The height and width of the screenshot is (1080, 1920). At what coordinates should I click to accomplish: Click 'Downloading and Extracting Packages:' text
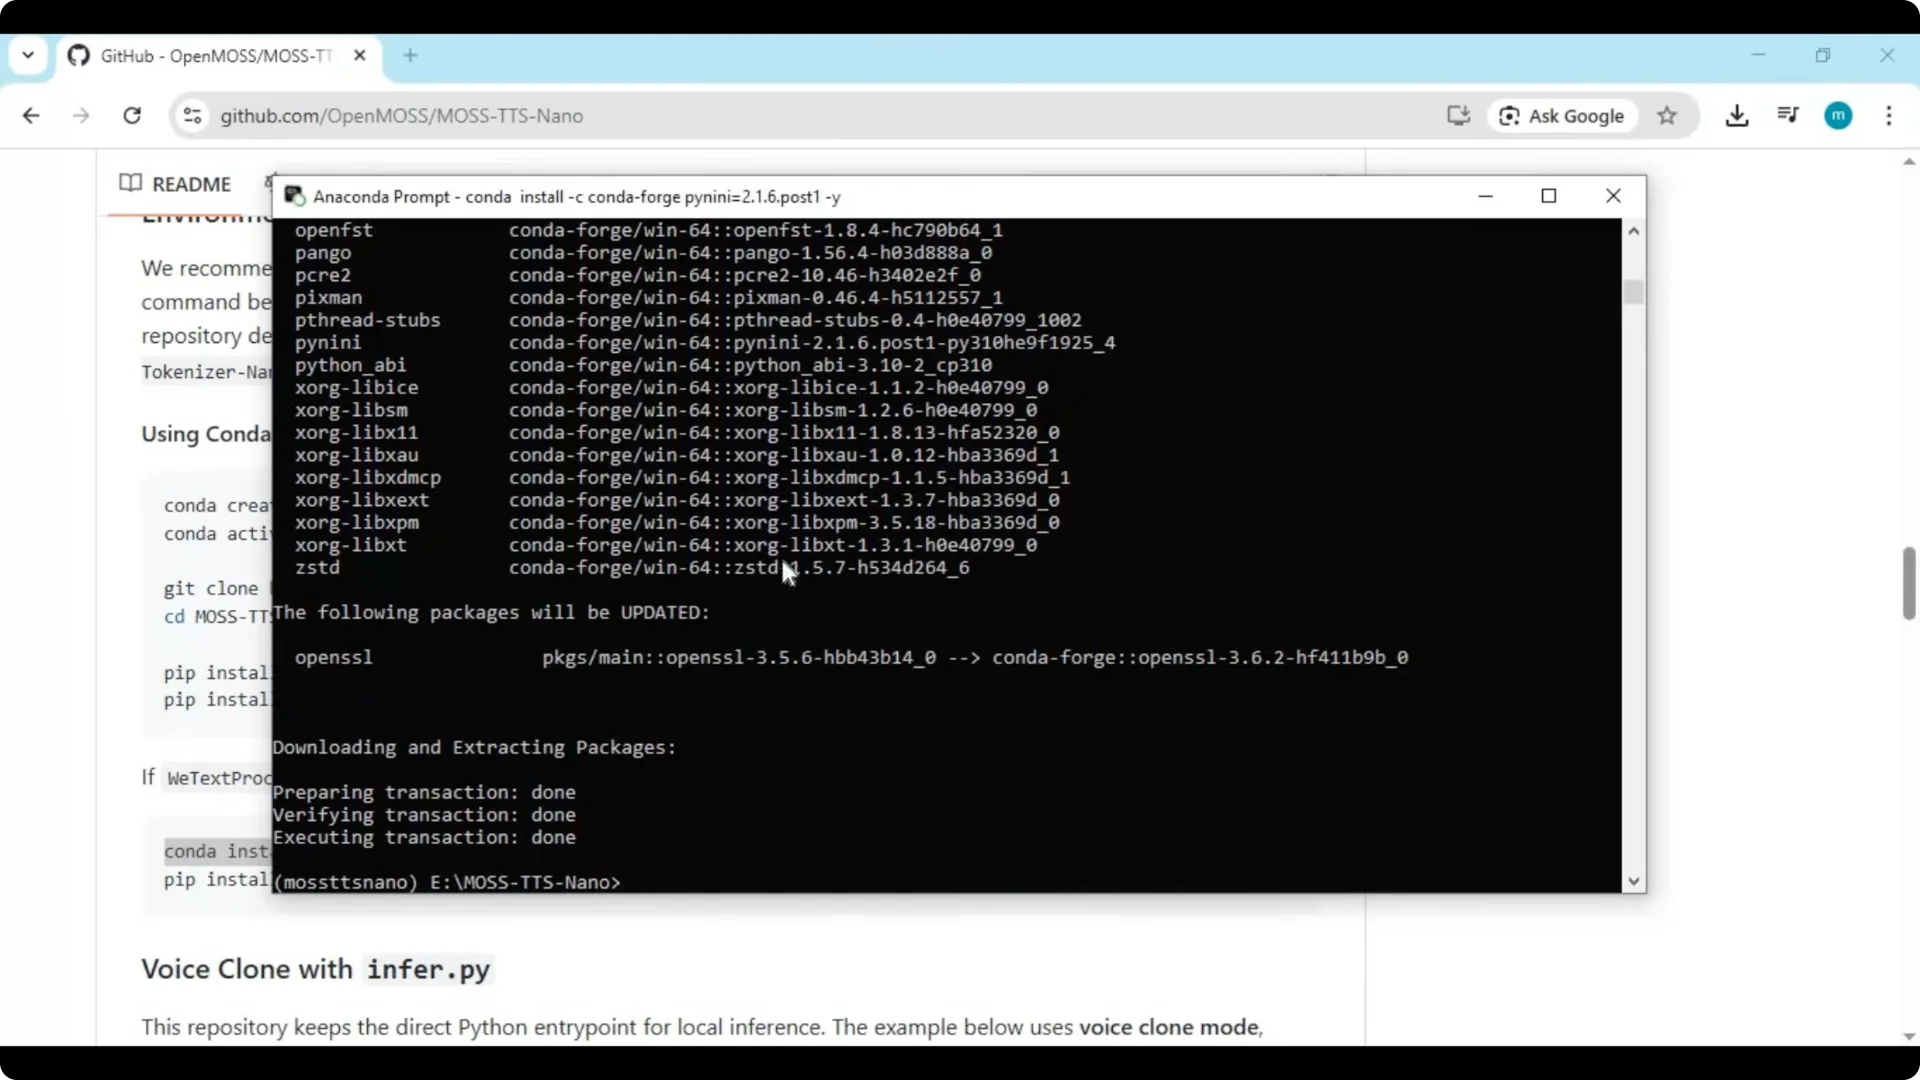[474, 748]
